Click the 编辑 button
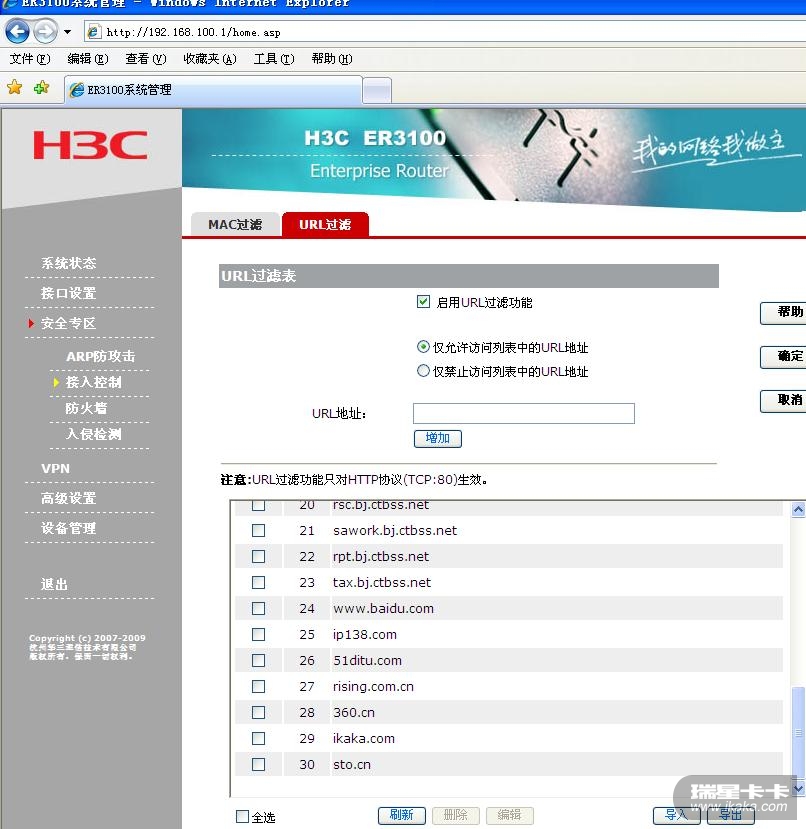This screenshot has height=829, width=806. [510, 815]
